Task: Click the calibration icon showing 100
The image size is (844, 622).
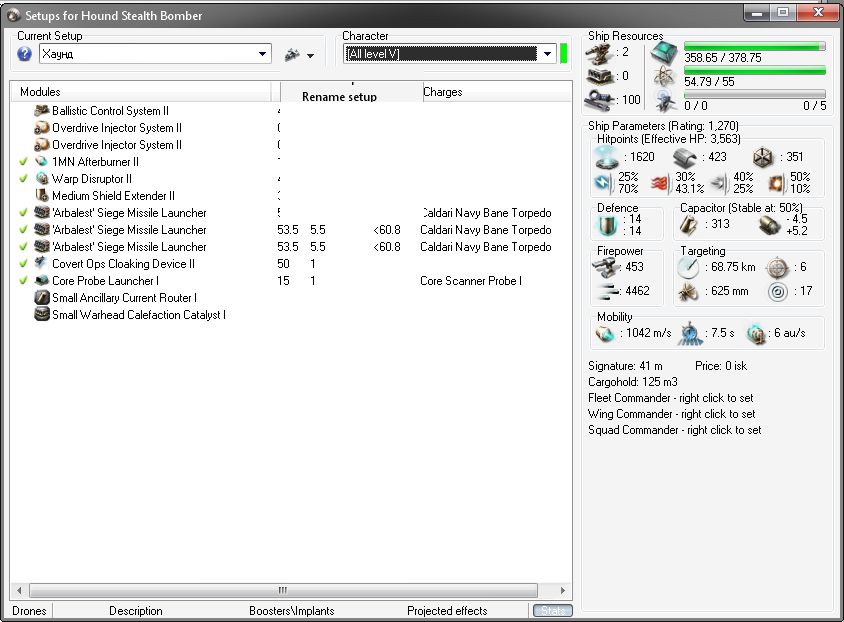Action: click(x=599, y=100)
